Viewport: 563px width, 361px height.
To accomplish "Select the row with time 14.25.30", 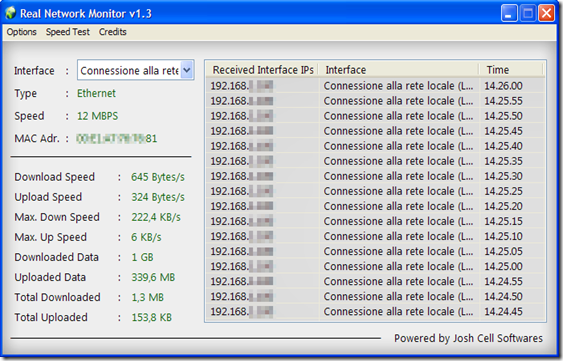I will coord(375,176).
